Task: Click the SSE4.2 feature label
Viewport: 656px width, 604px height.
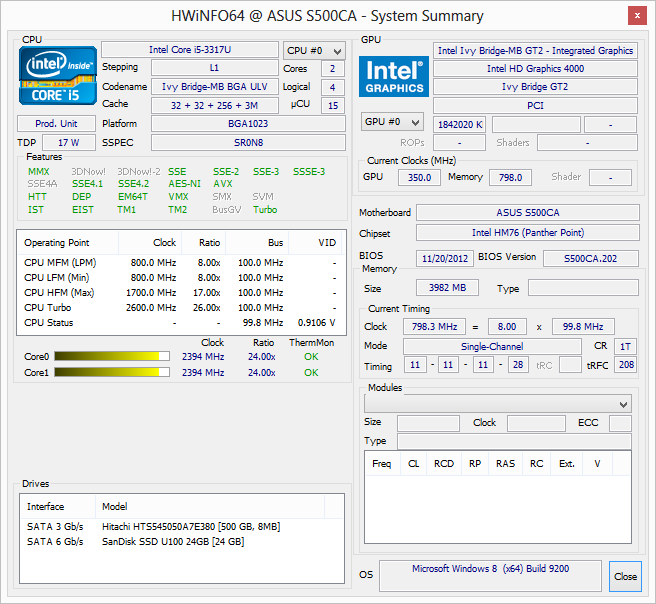Action: pos(133,184)
